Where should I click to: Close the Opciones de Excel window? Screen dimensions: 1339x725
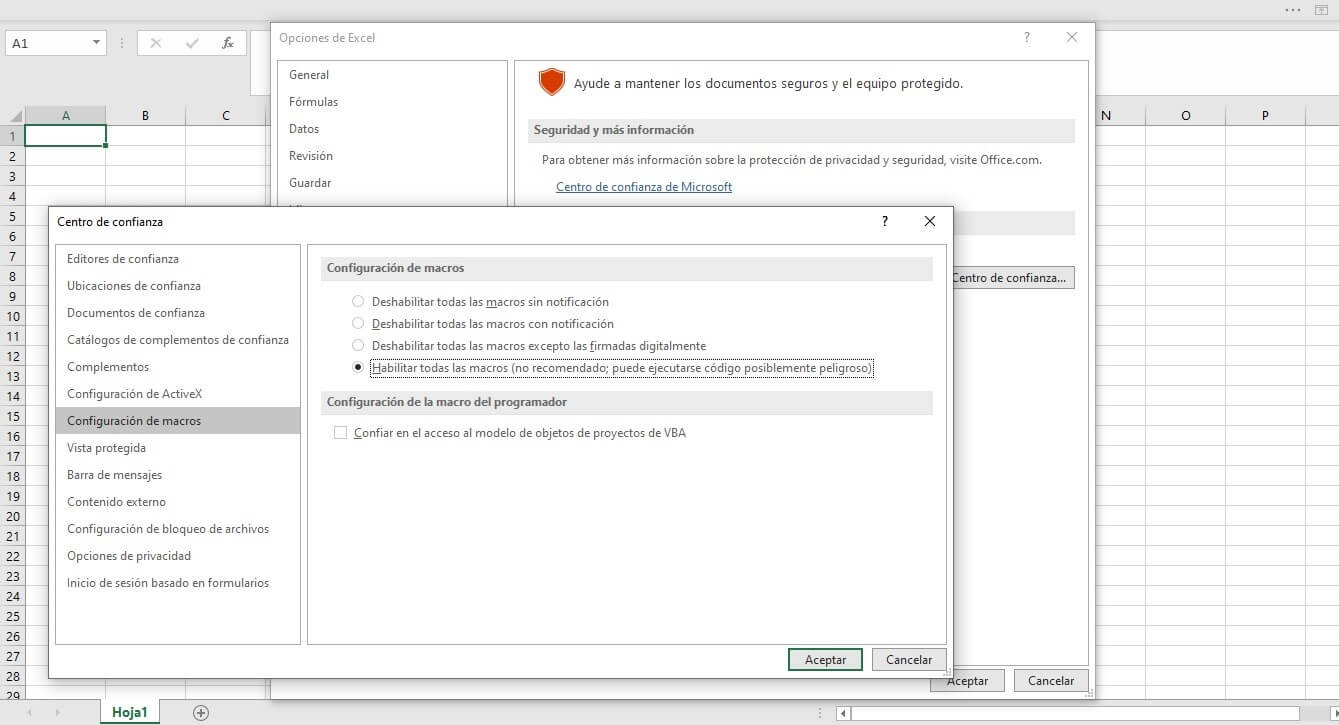[1072, 38]
